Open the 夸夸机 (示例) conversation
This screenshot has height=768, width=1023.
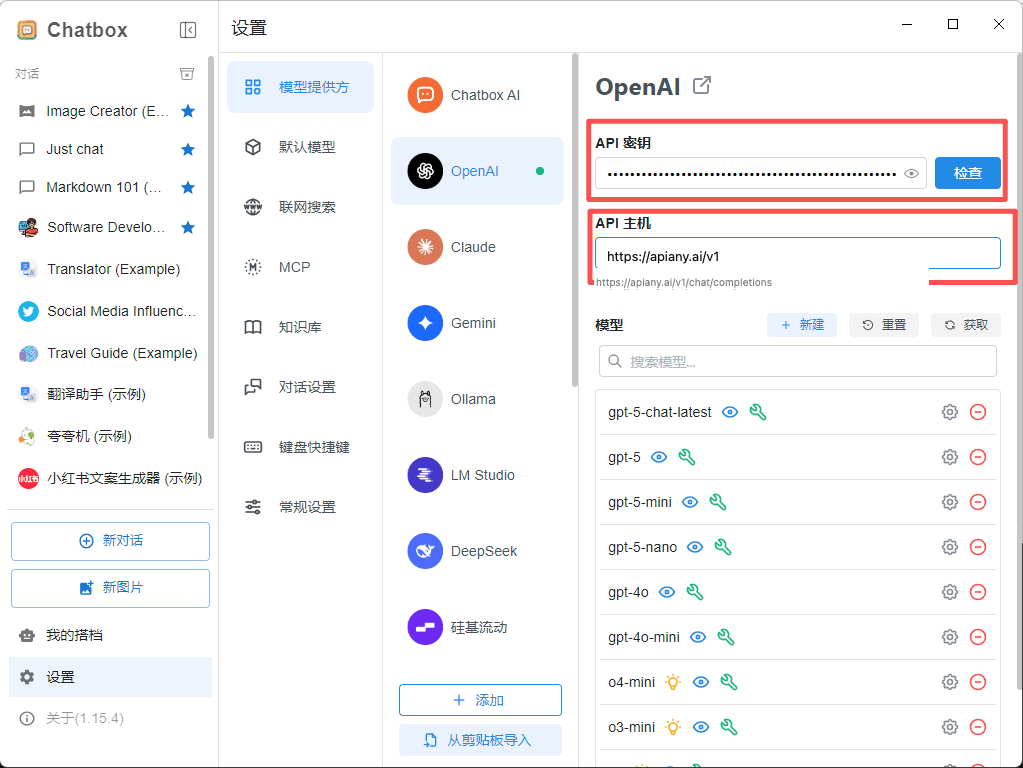point(108,436)
